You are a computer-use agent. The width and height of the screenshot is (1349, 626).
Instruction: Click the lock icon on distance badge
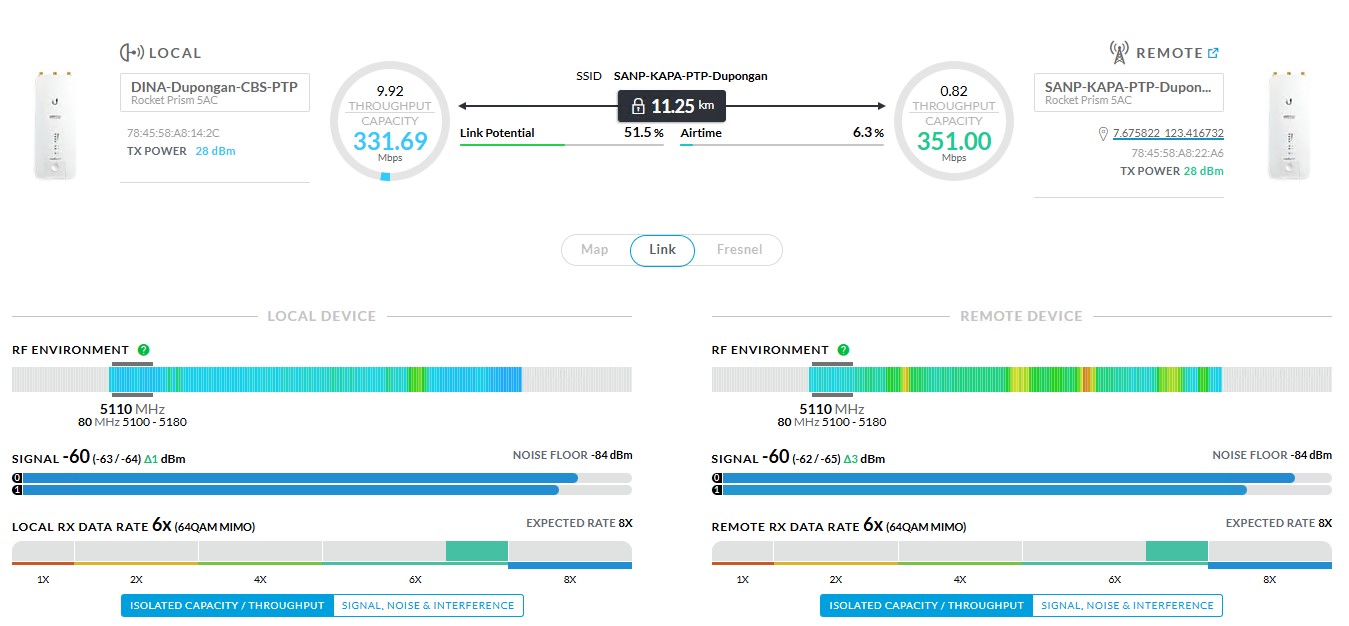[638, 106]
